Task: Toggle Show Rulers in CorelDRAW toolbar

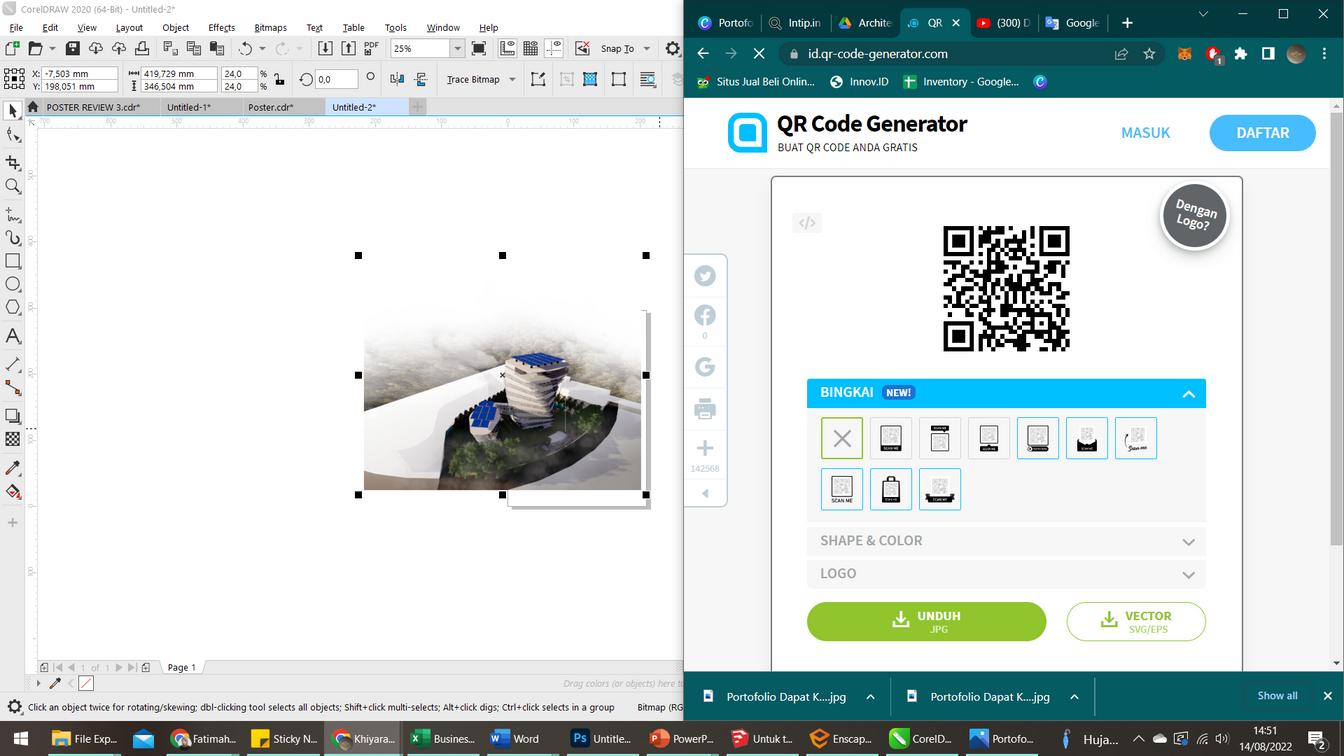Action: coord(507,48)
